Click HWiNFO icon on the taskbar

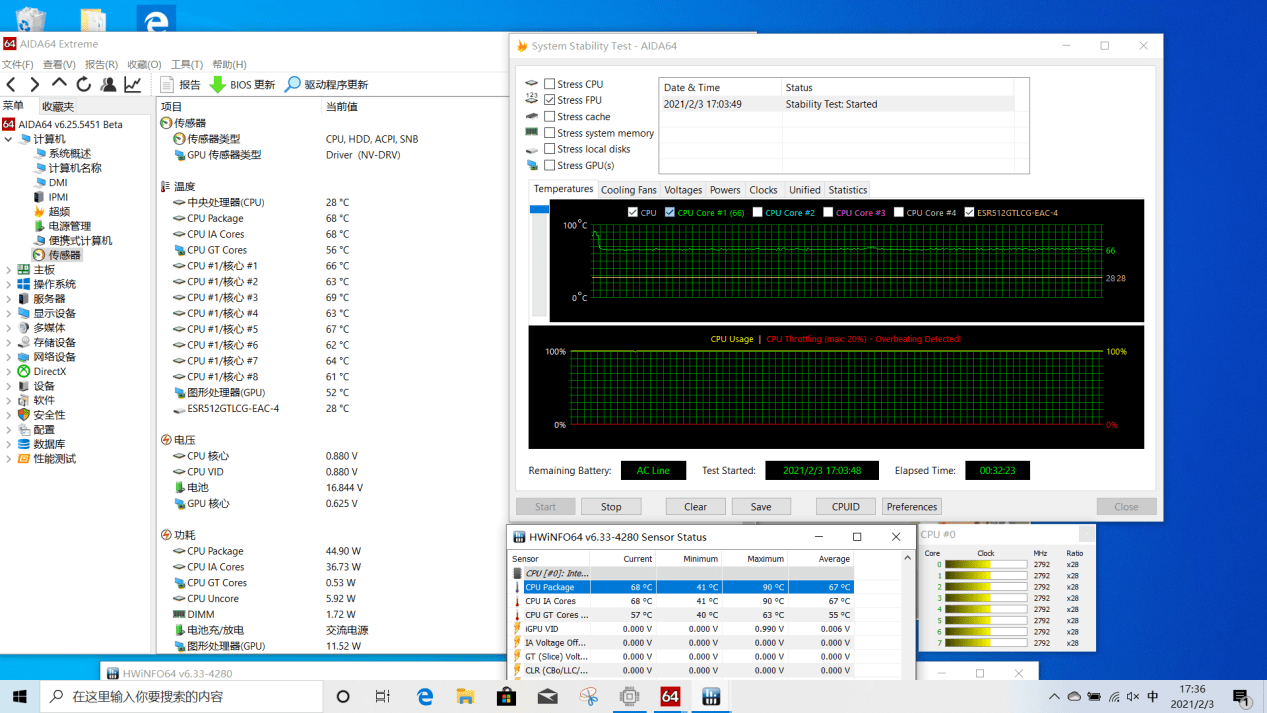point(711,696)
